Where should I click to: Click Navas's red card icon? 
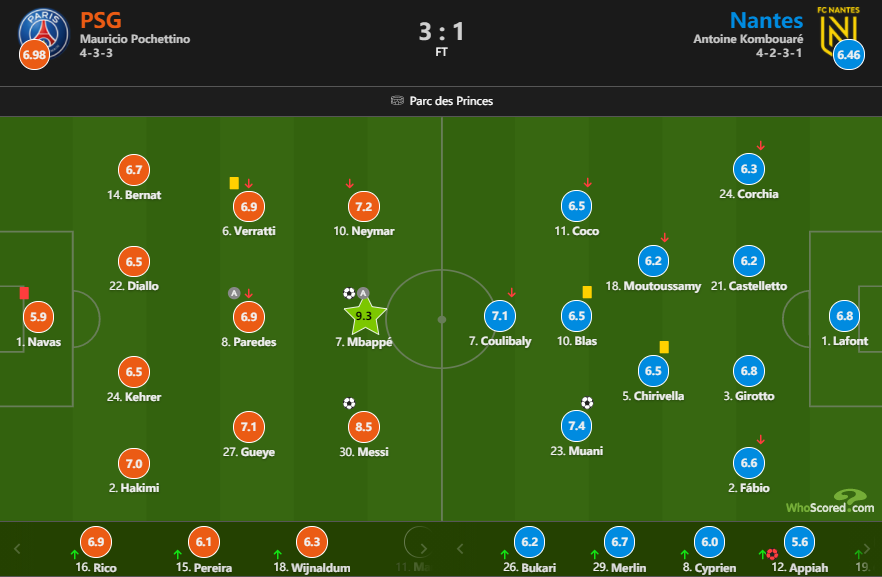24,293
